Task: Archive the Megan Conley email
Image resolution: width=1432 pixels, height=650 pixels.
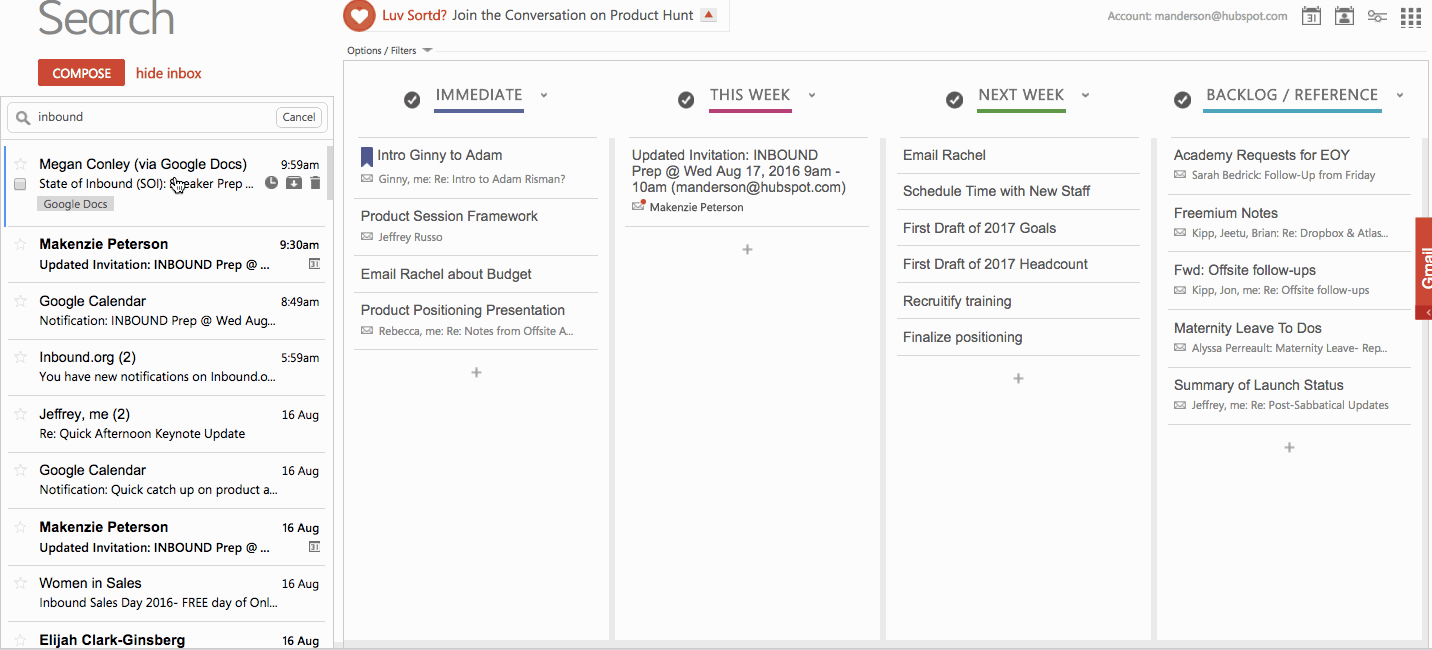Action: pyautogui.click(x=294, y=182)
